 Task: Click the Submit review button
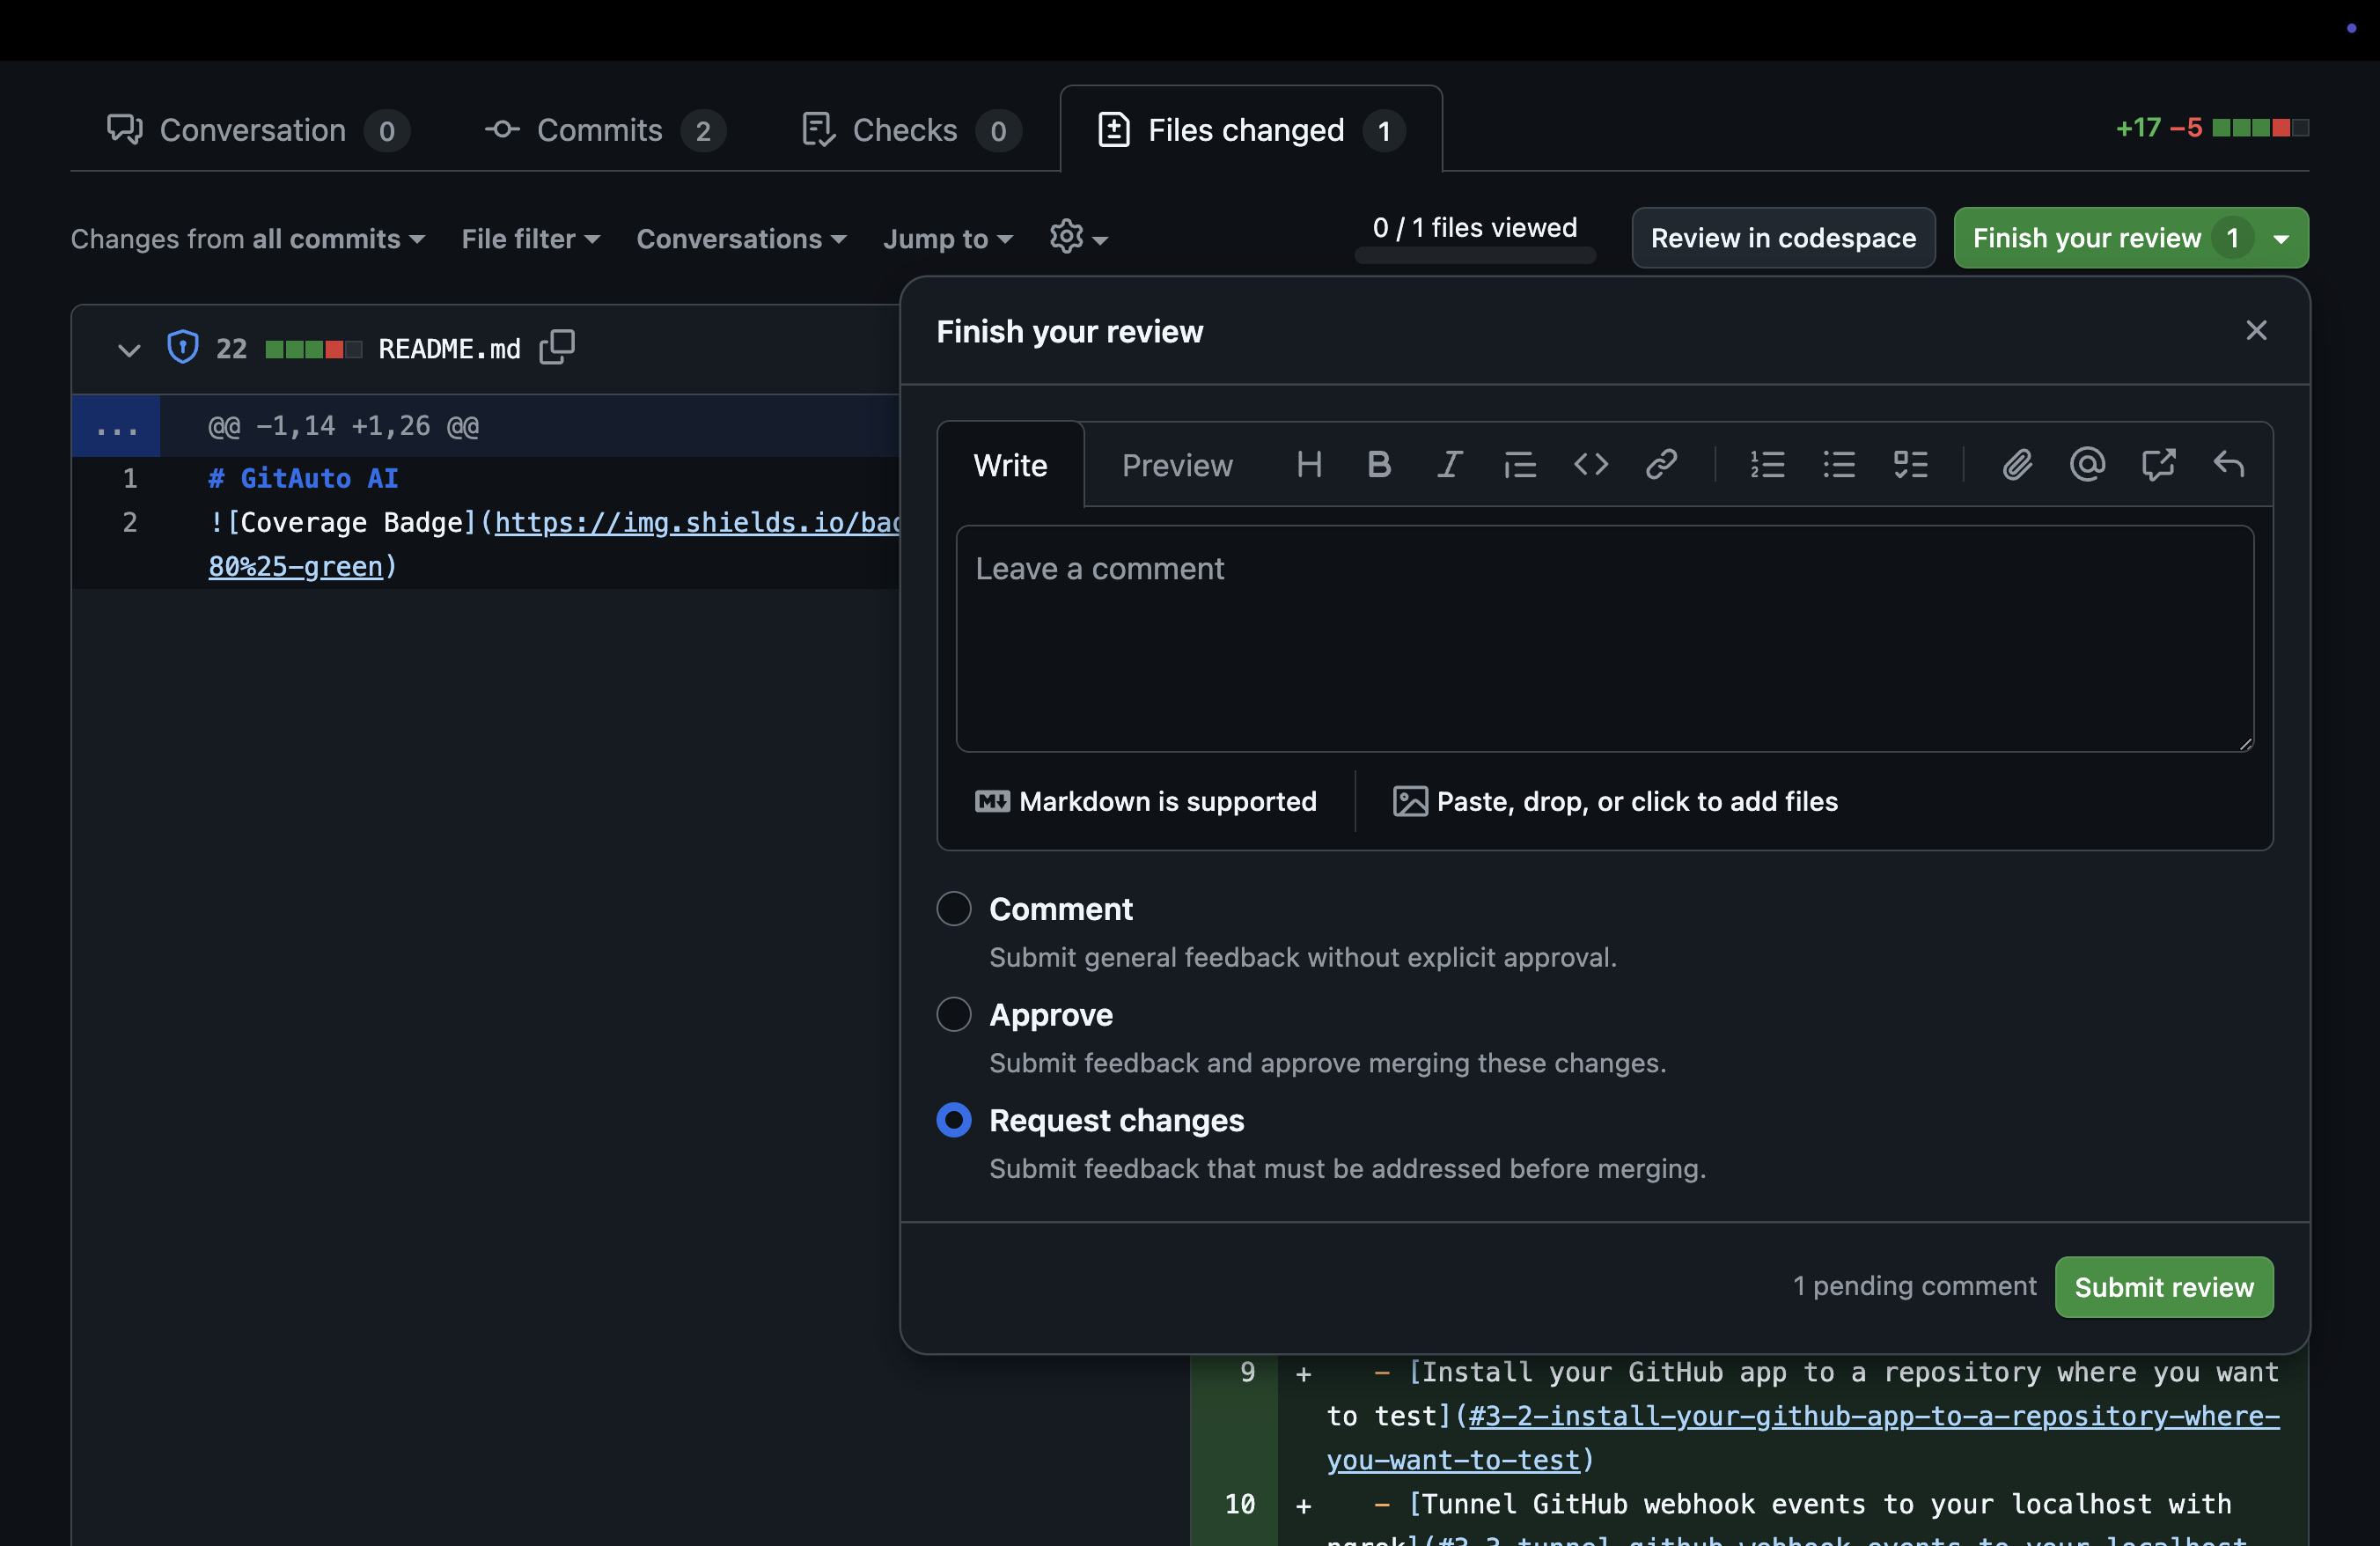[2163, 1285]
